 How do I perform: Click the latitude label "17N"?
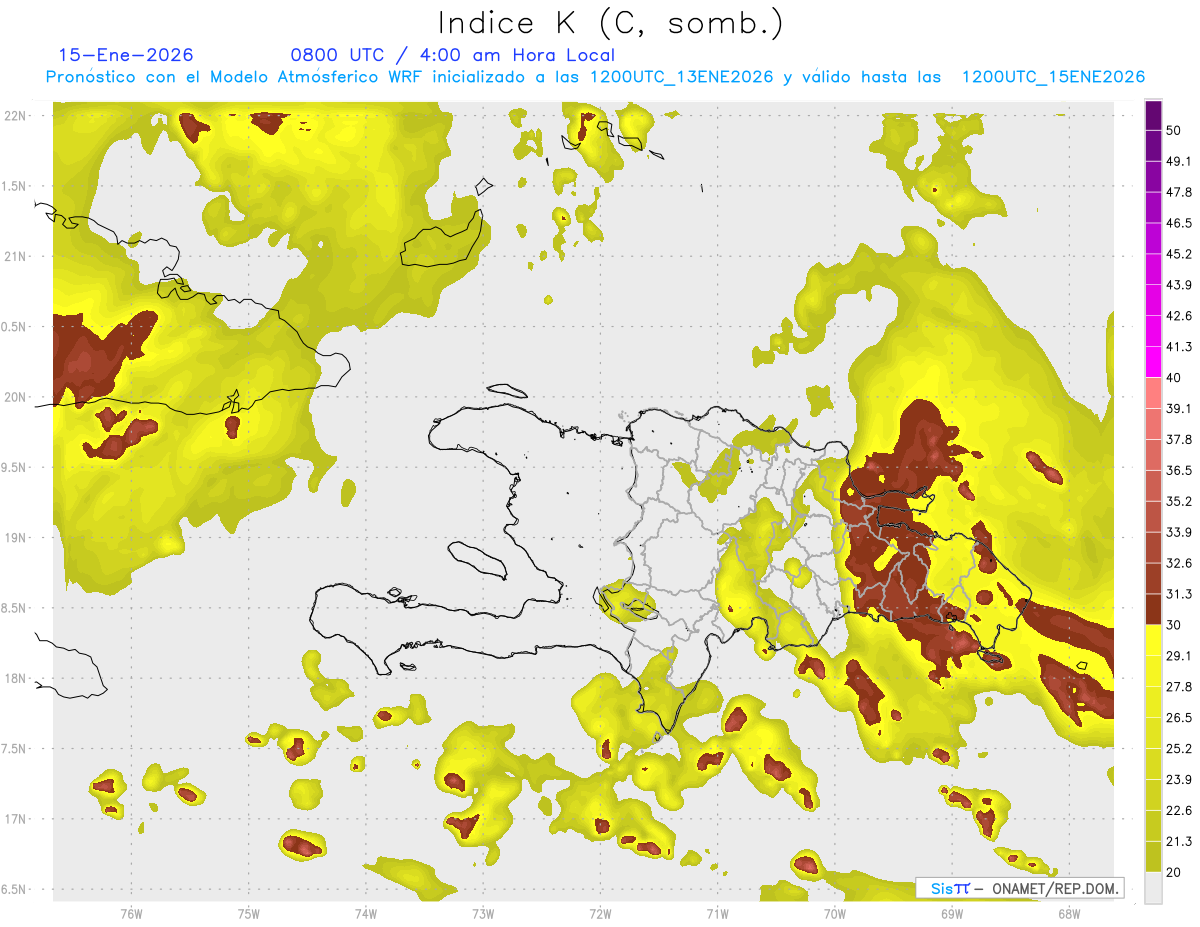(15, 819)
